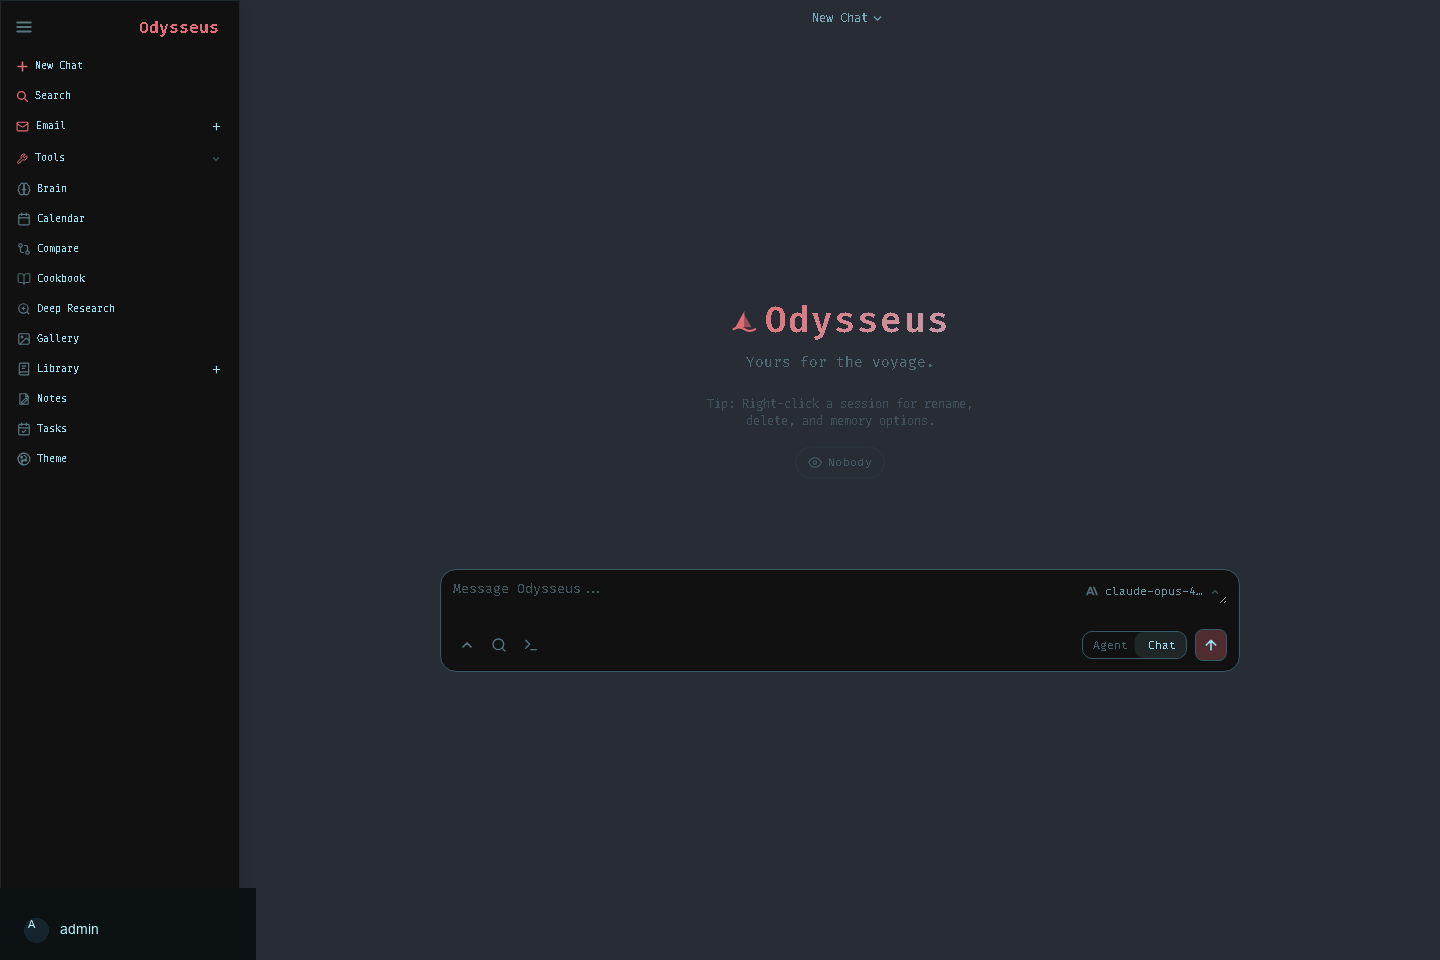Screen dimensions: 1440x960
Task: Click the web search icon in composer
Action: coord(499,645)
